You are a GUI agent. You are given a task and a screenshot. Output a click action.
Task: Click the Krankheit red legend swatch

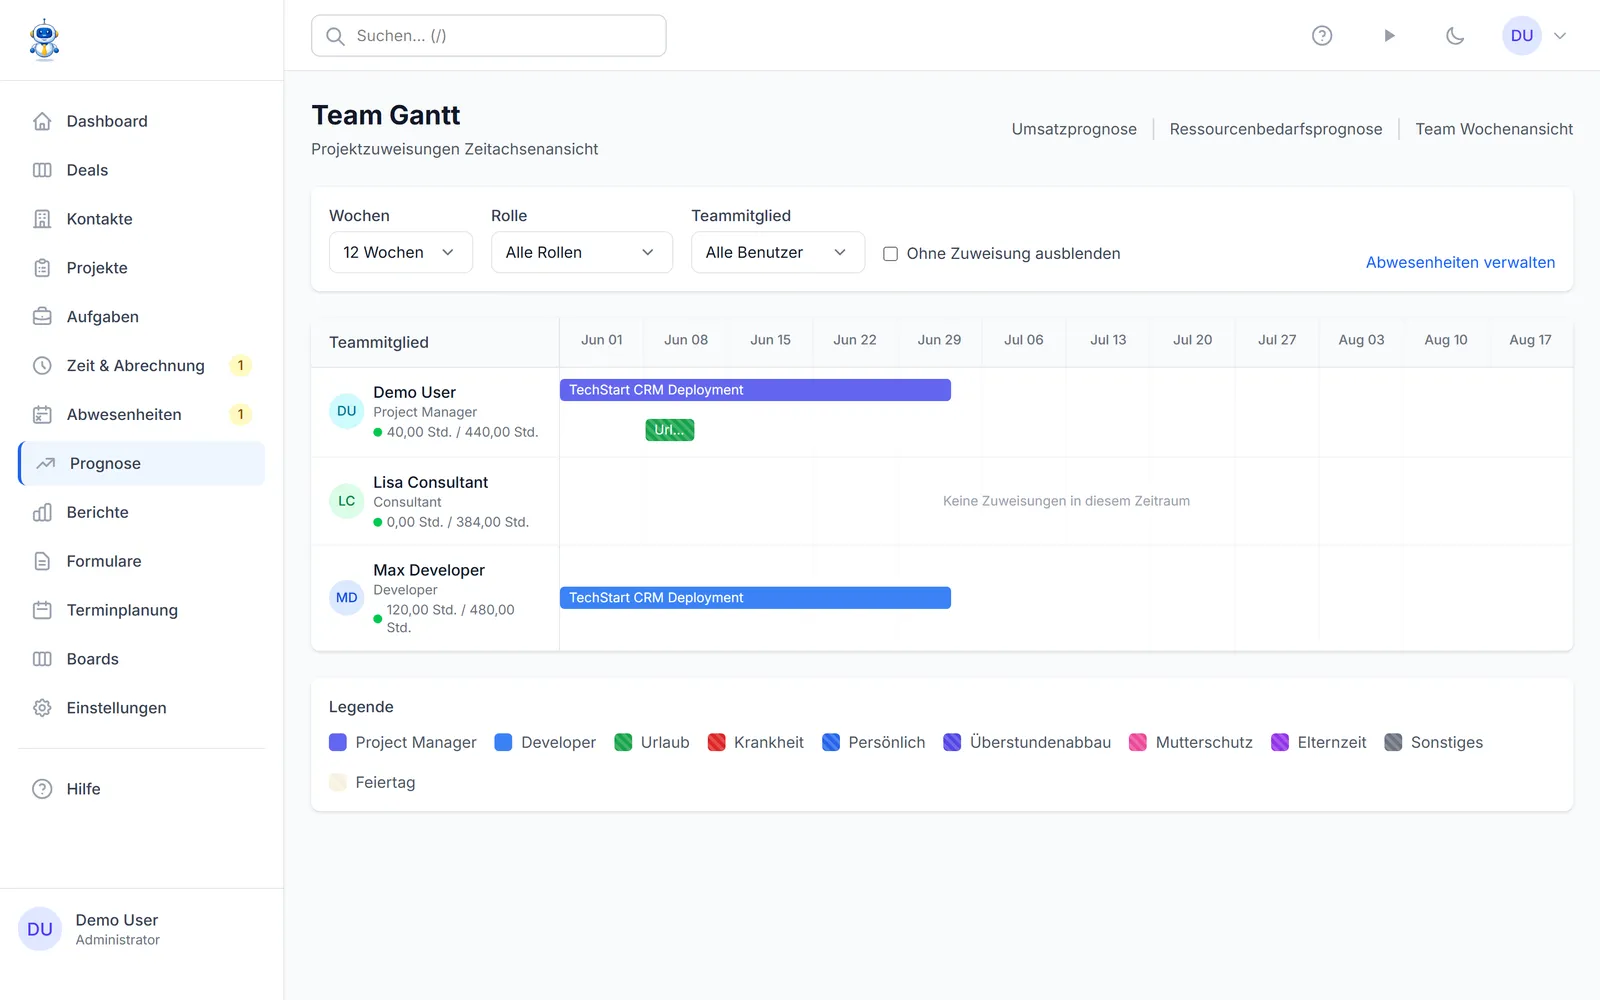716,742
